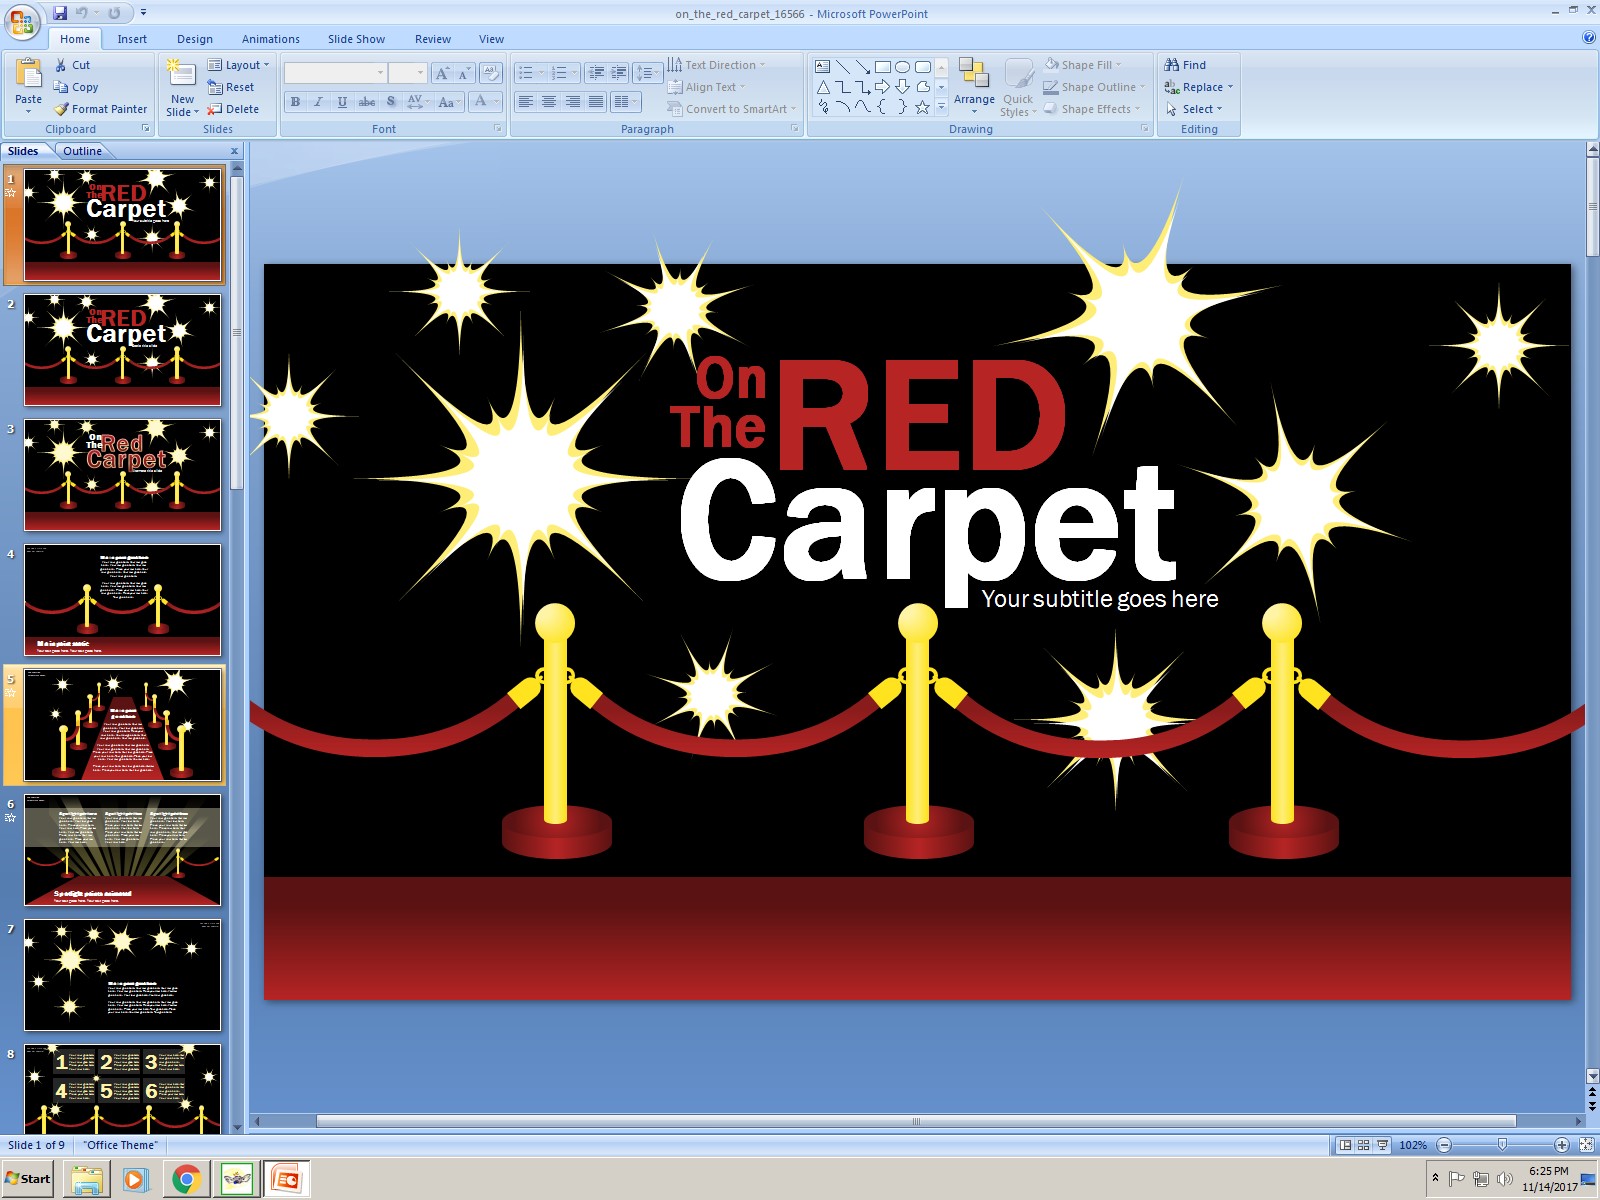Select the 5-point star shape in gallery
Image resolution: width=1600 pixels, height=1200 pixels.
tap(922, 107)
